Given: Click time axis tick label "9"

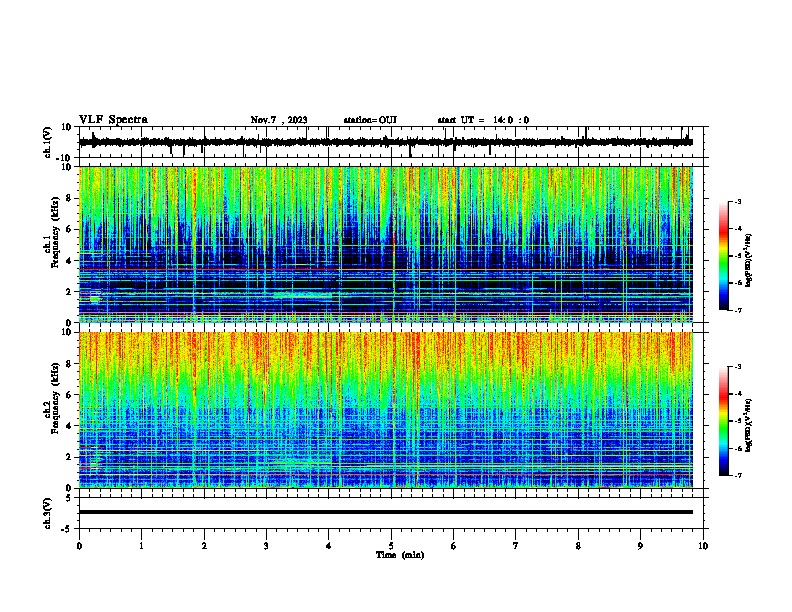Looking at the screenshot, I should [640, 546].
